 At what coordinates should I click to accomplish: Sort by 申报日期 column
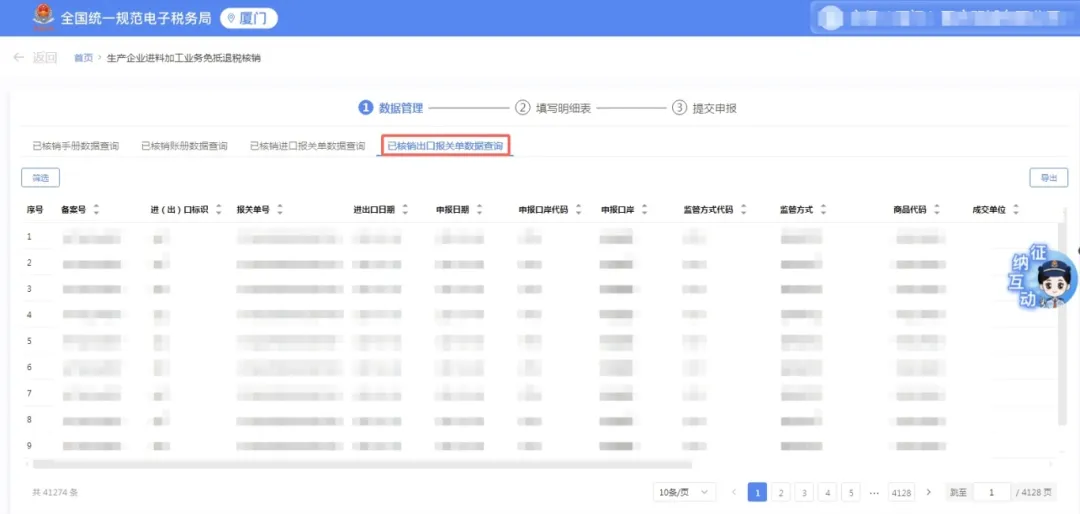[479, 210]
